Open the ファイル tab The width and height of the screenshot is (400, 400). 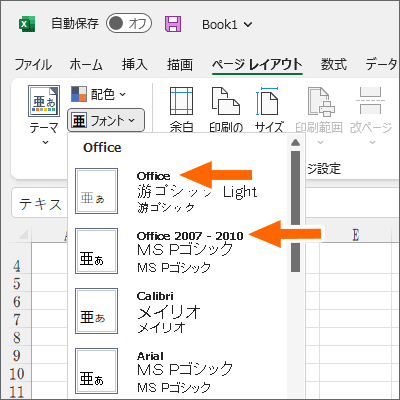tap(33, 64)
